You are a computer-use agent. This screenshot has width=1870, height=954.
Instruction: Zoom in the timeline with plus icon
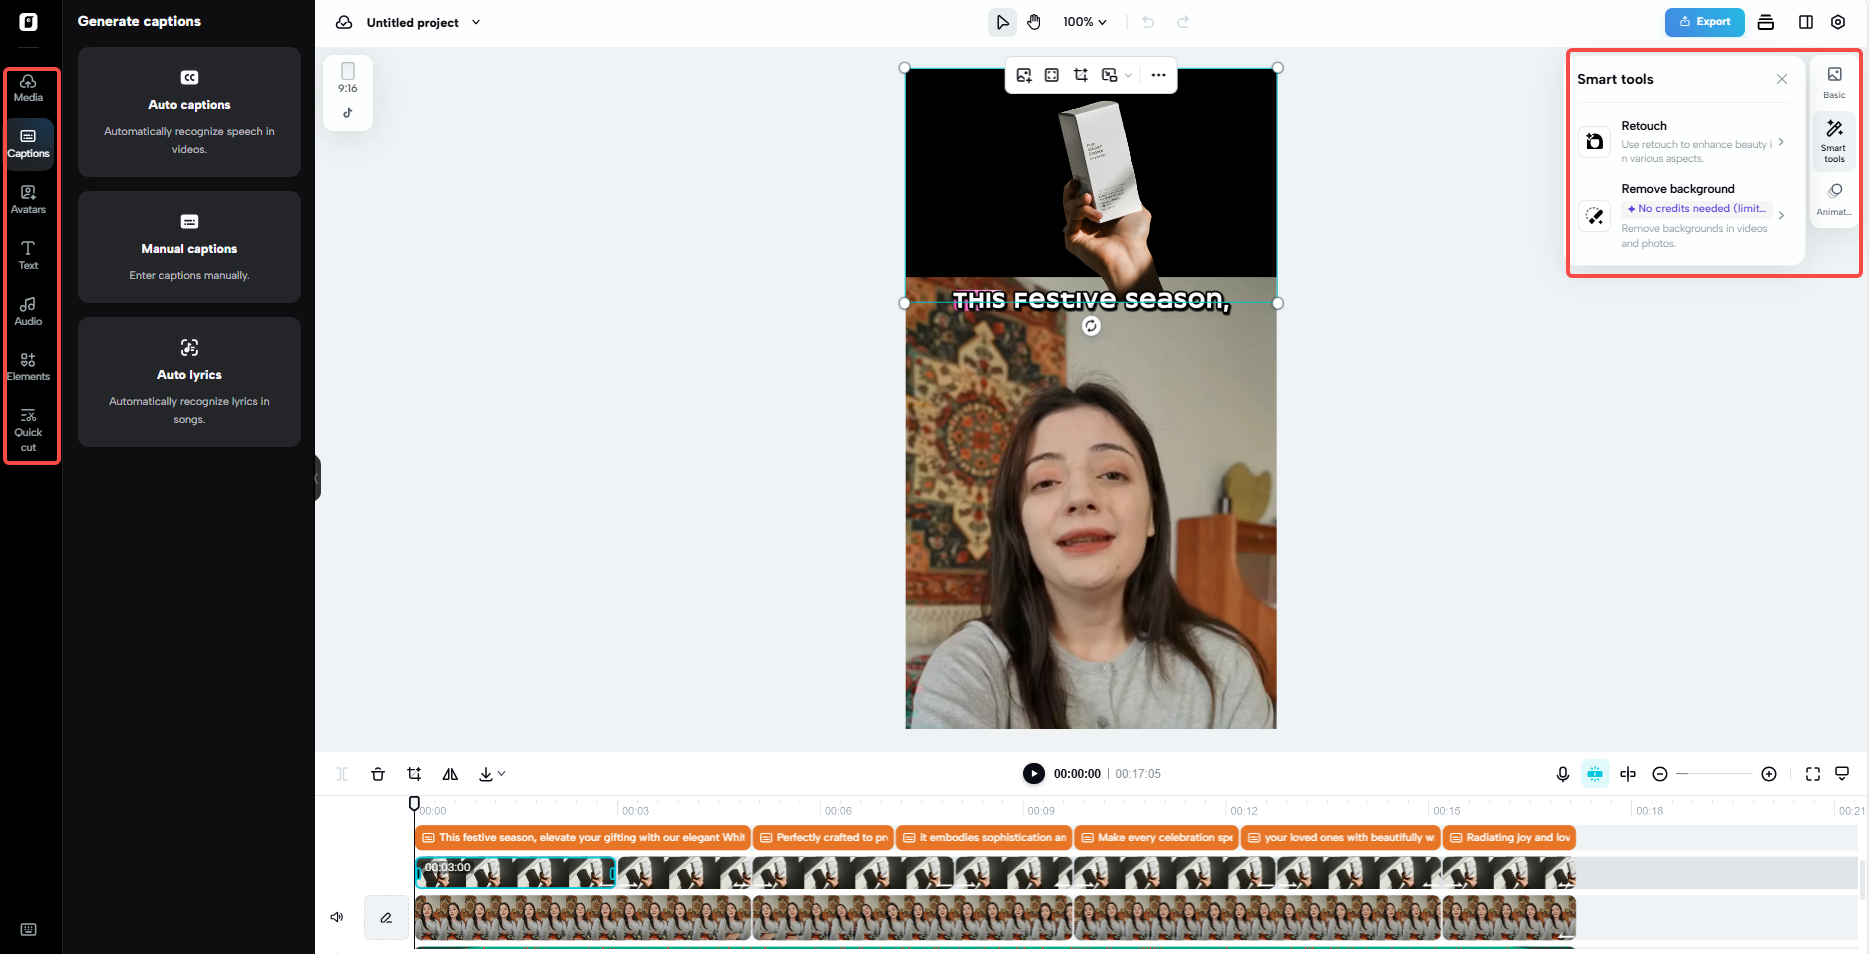click(x=1769, y=774)
